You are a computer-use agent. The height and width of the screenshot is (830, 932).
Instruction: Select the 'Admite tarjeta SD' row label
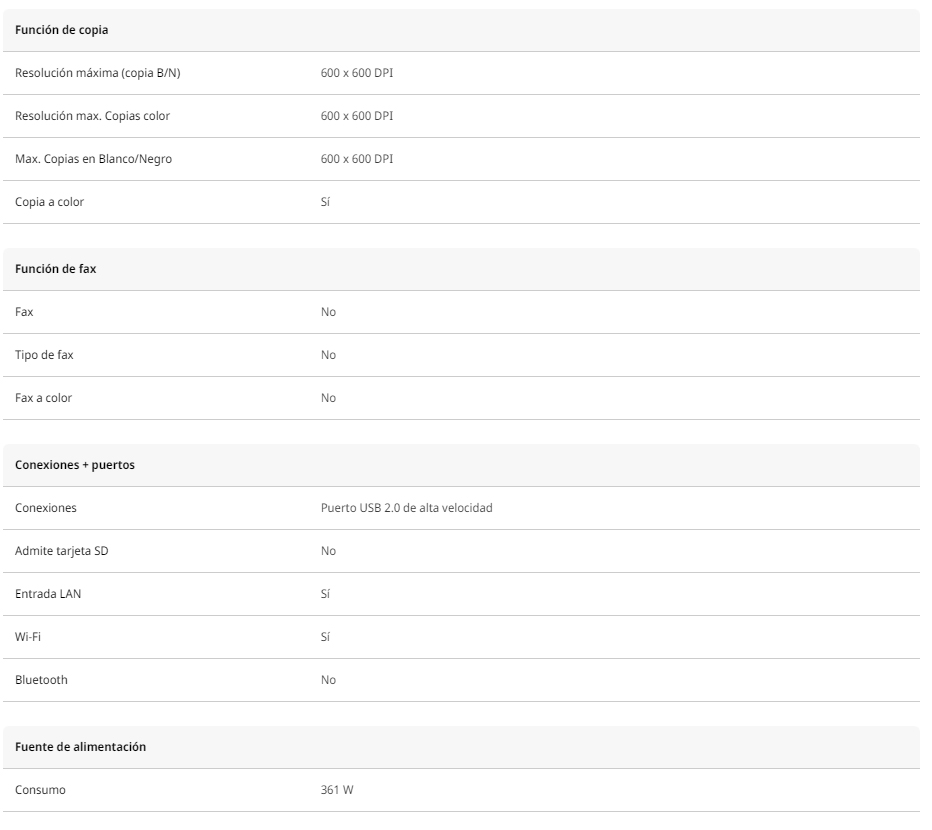[x=62, y=551]
